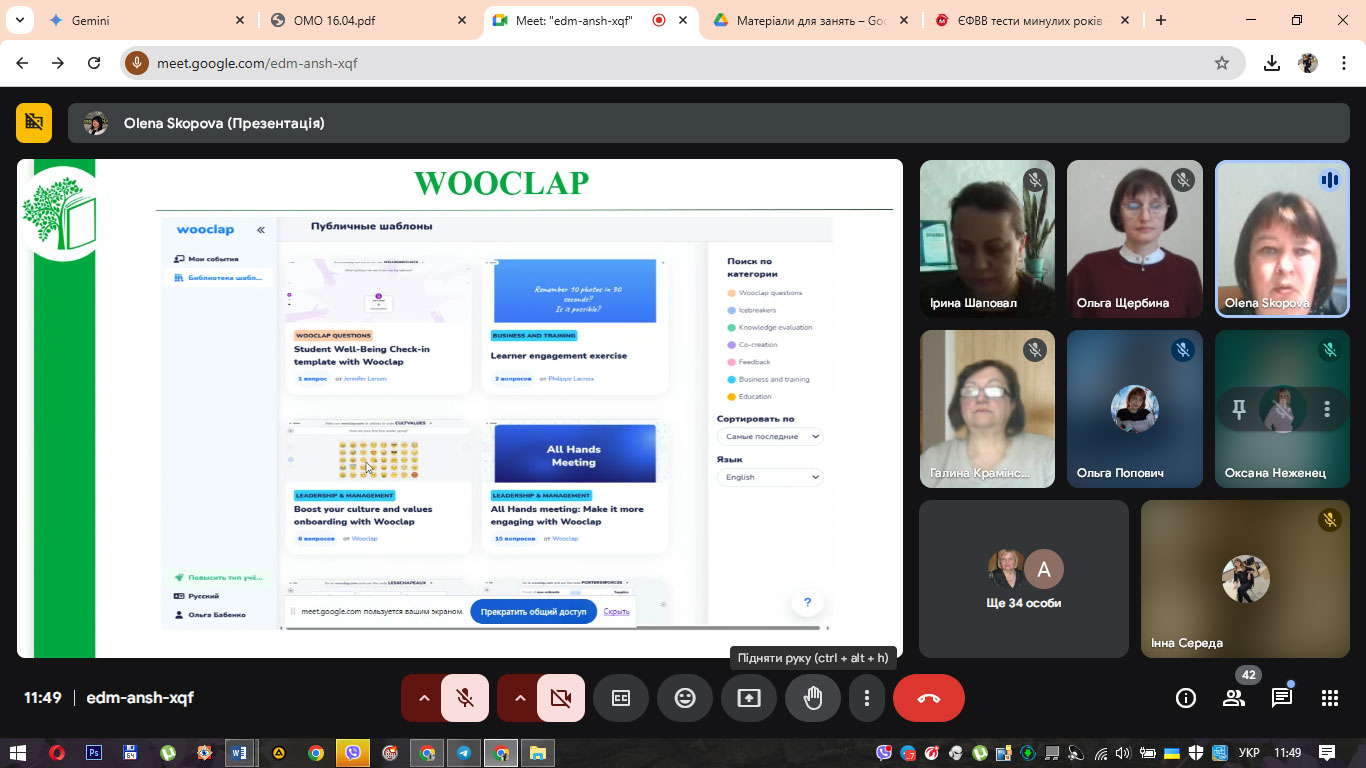Open Windows notification center

coord(1327,753)
